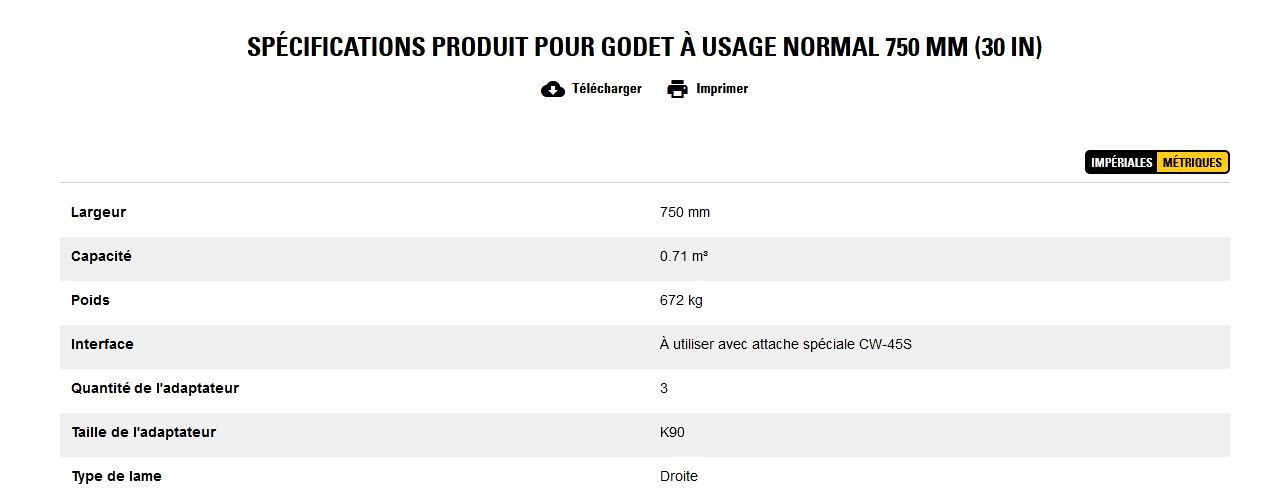This screenshot has height=496, width=1280.
Task: Click the cloud download icon
Action: [x=552, y=90]
